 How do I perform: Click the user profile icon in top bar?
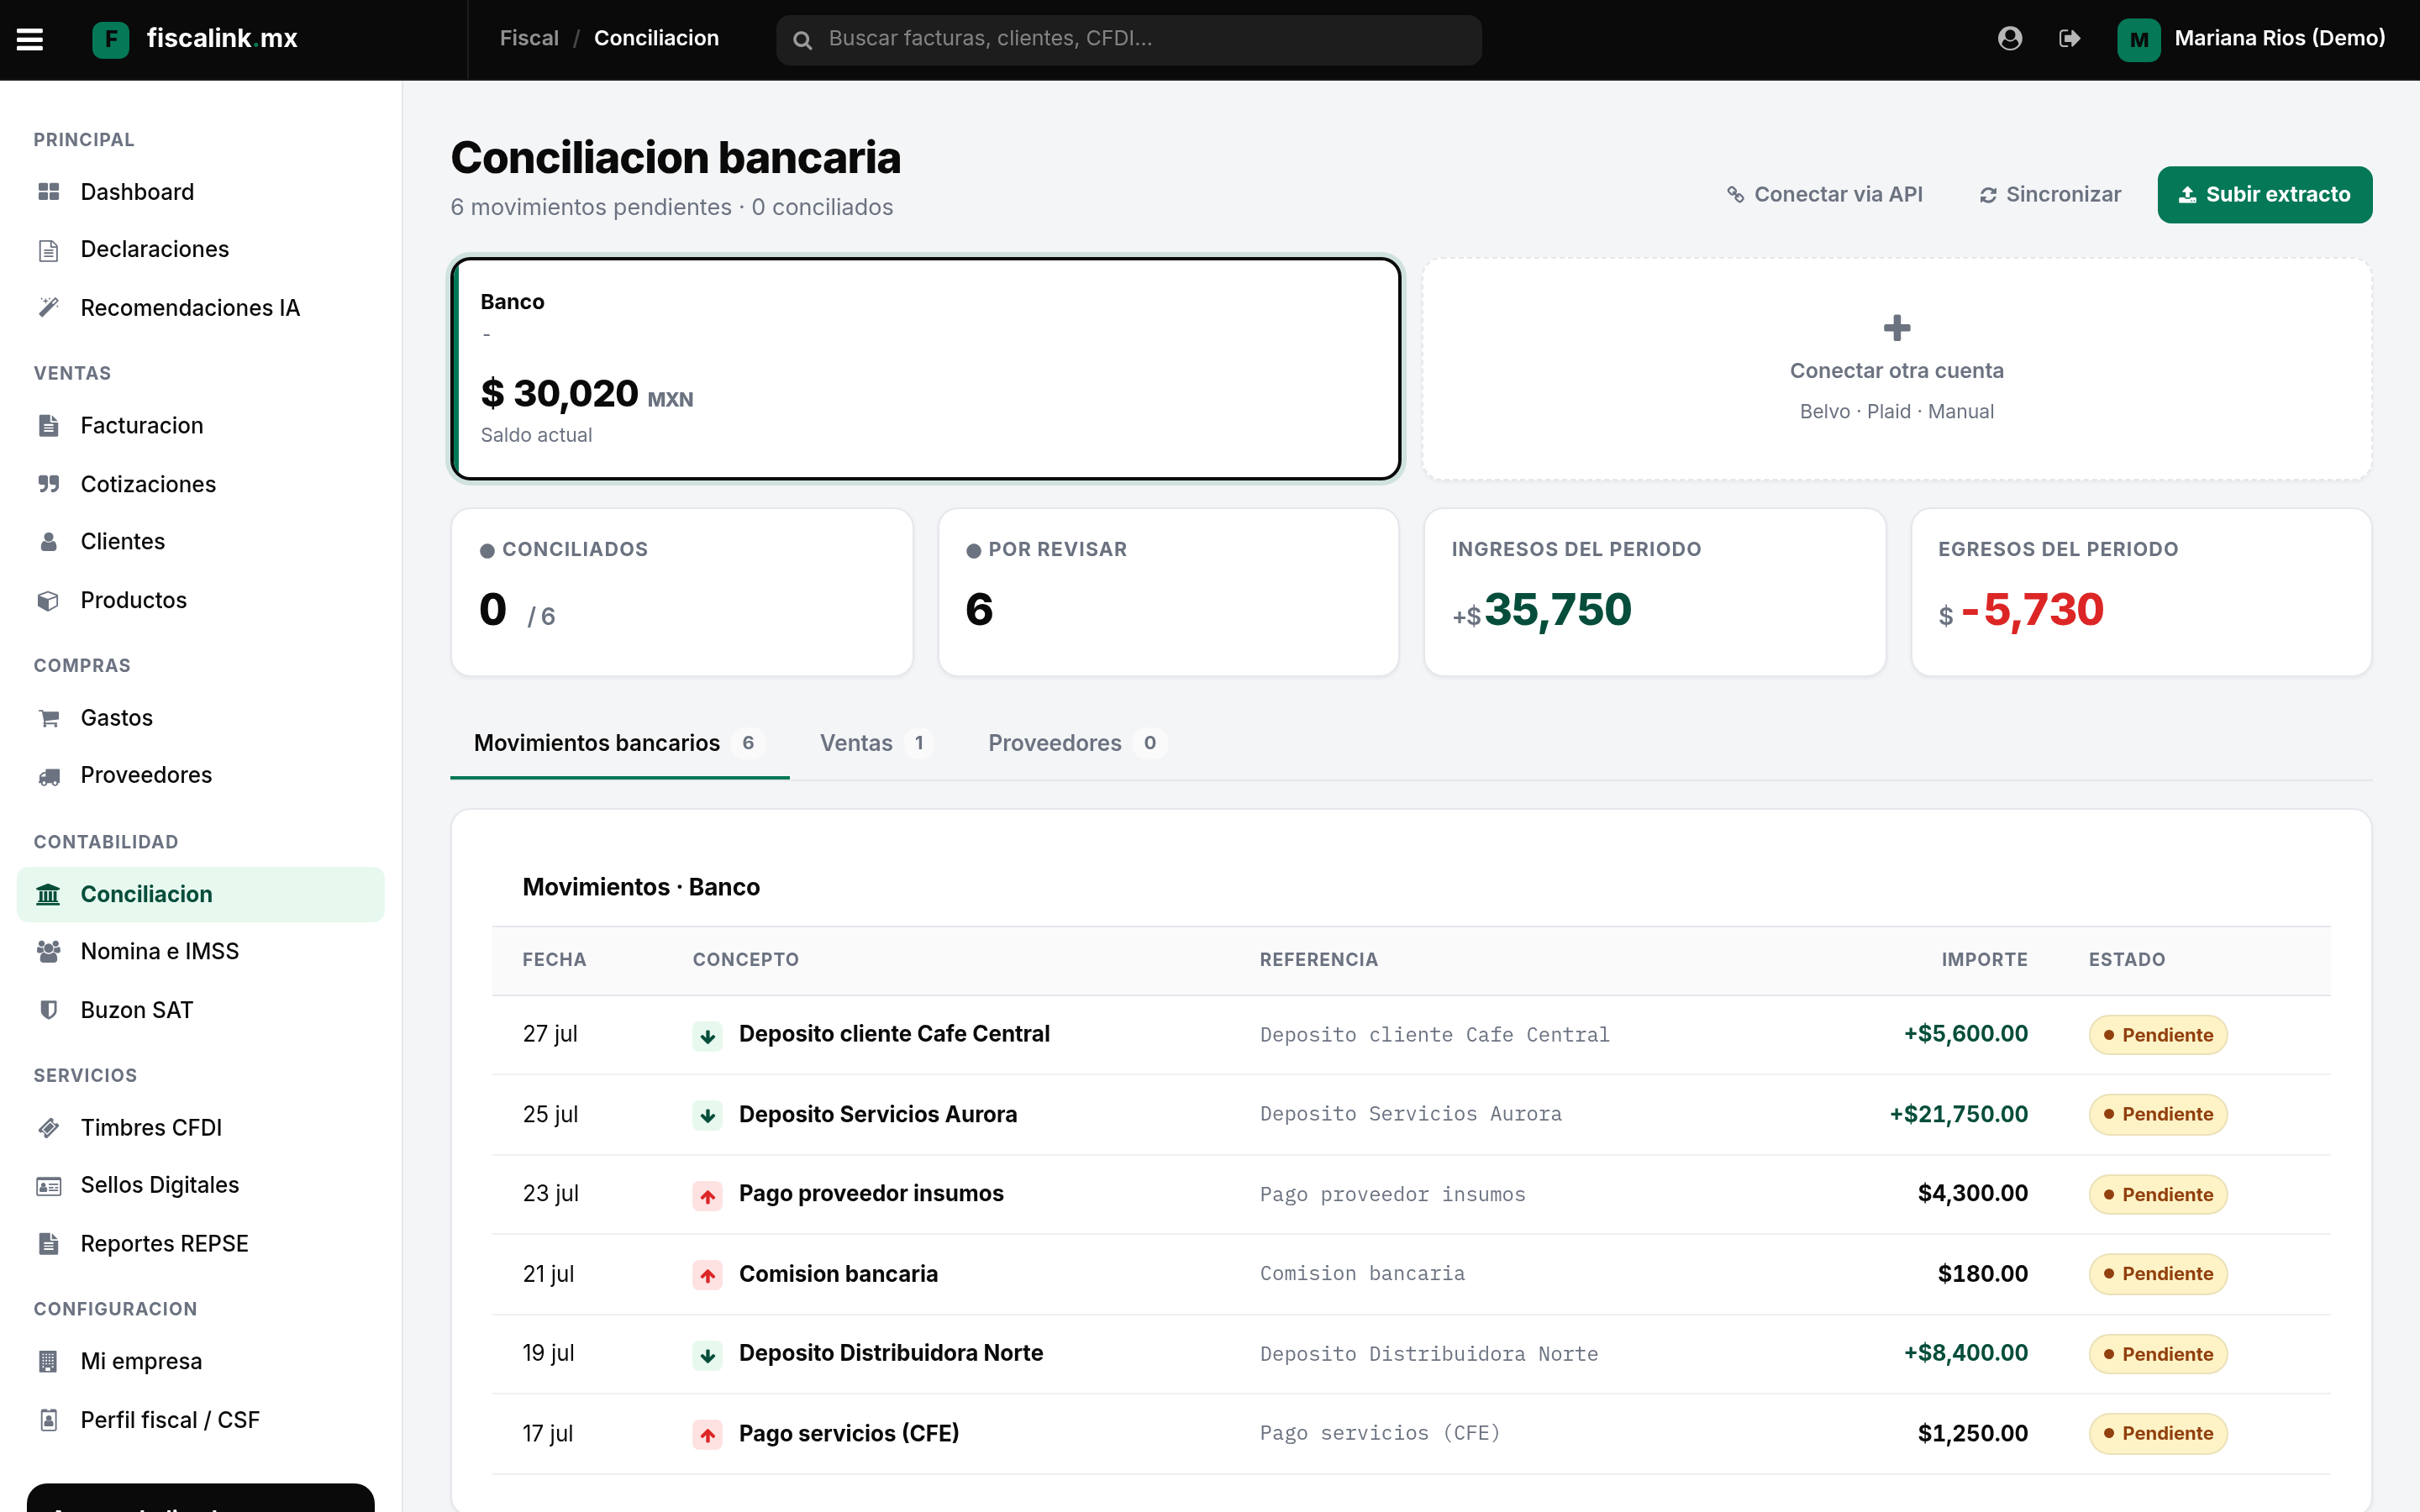[x=2009, y=38]
